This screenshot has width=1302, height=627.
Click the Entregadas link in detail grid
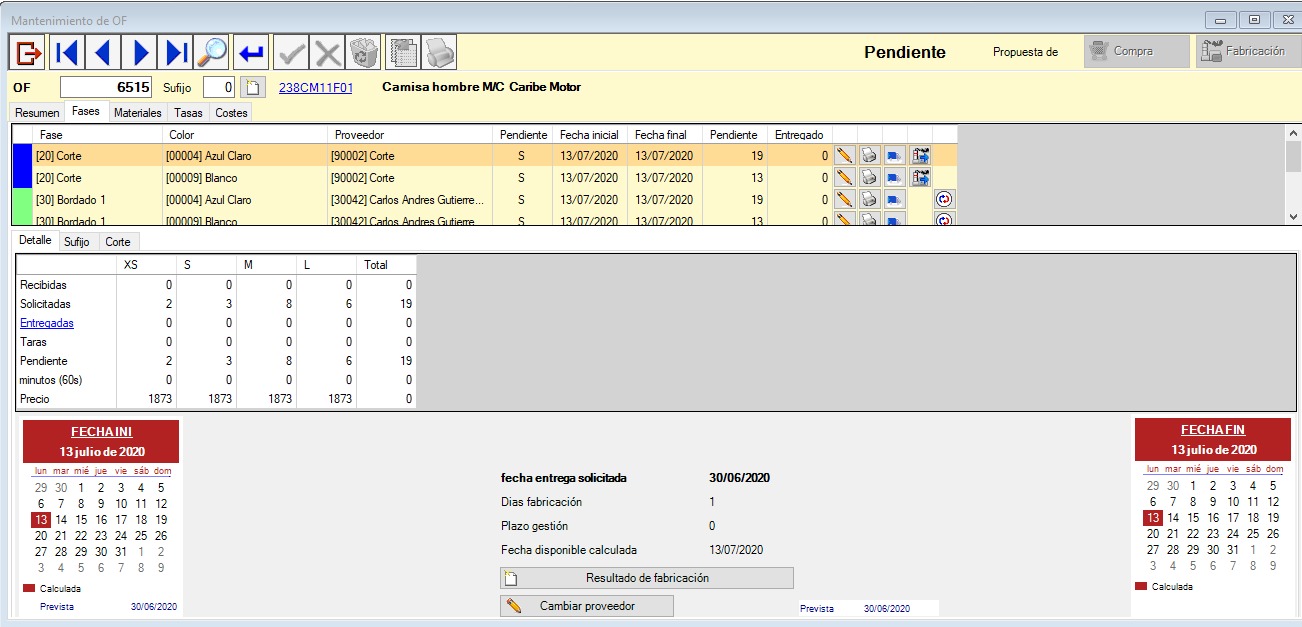46,323
